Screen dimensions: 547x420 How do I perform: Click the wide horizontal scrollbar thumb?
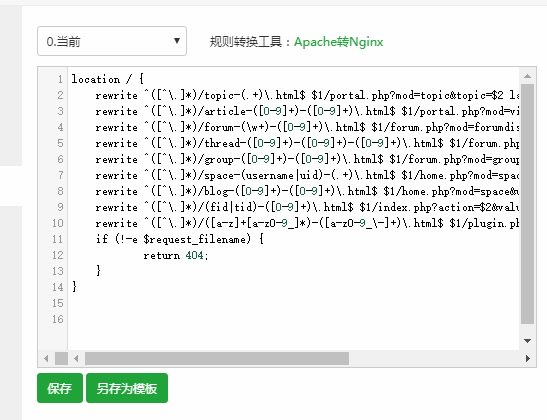(x=217, y=358)
